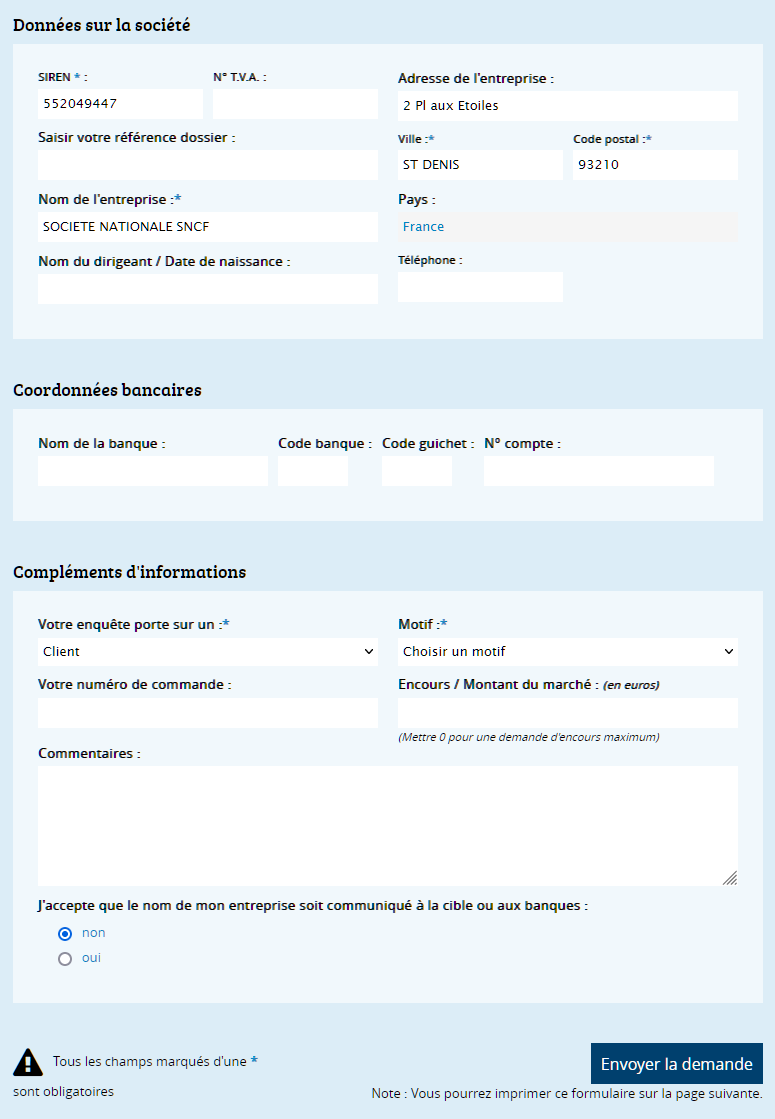The width and height of the screenshot is (775, 1119).
Task: Select the "non" radio button
Action: tap(65, 933)
